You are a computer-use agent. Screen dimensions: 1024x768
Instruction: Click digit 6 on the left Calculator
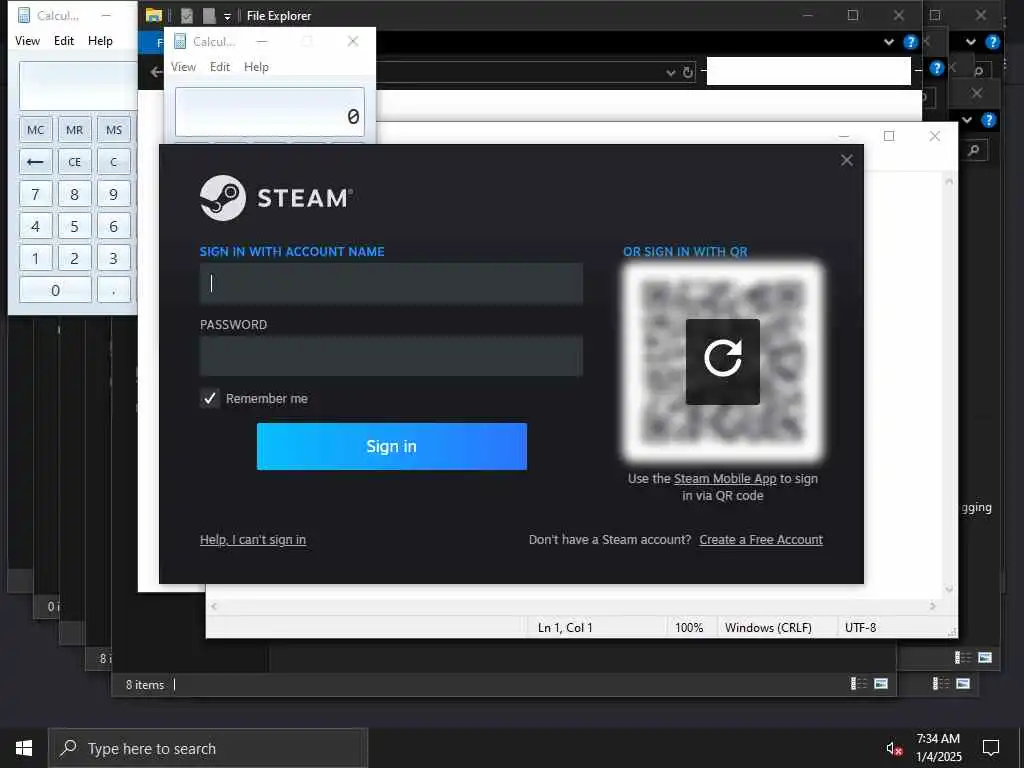(x=114, y=226)
